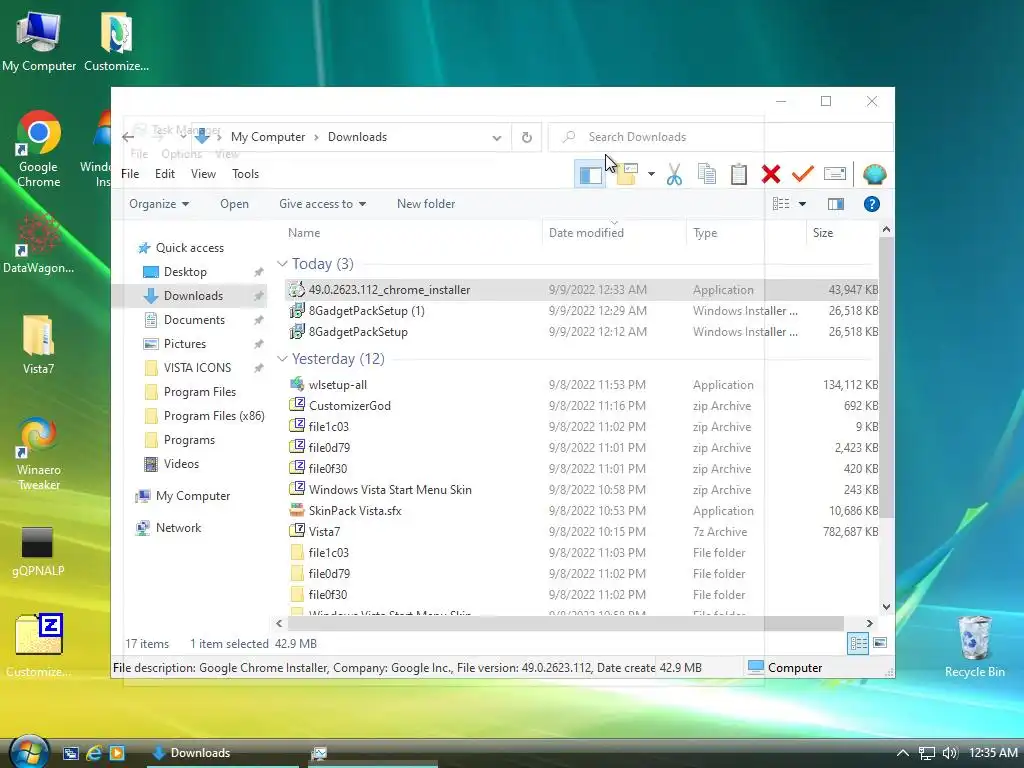Select the SkinPack Vista.sfx file
Image resolution: width=1024 pixels, height=768 pixels.
coord(355,511)
